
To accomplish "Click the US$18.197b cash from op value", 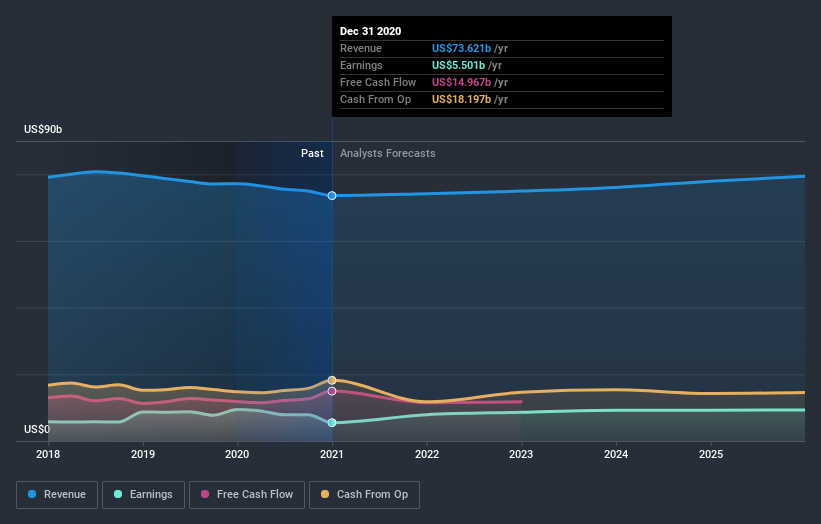I will tap(461, 99).
